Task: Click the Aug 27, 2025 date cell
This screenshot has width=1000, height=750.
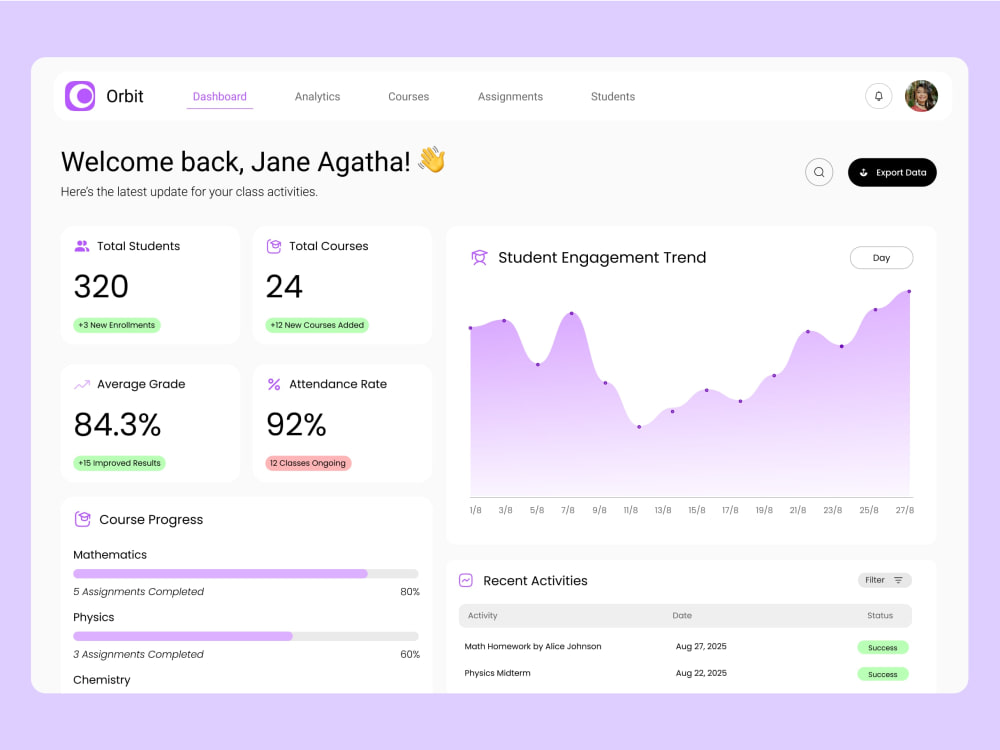Action: point(701,646)
